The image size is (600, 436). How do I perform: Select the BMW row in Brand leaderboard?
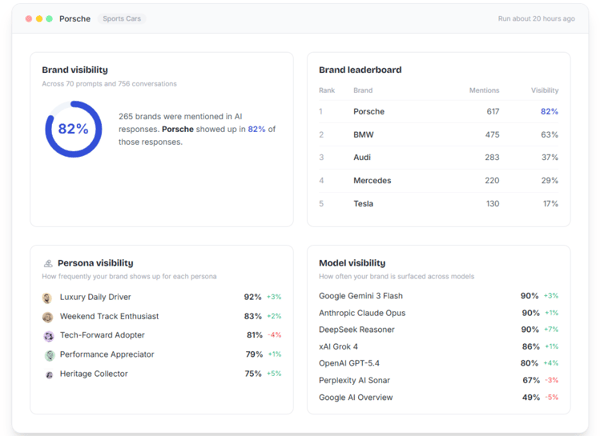tap(438, 135)
